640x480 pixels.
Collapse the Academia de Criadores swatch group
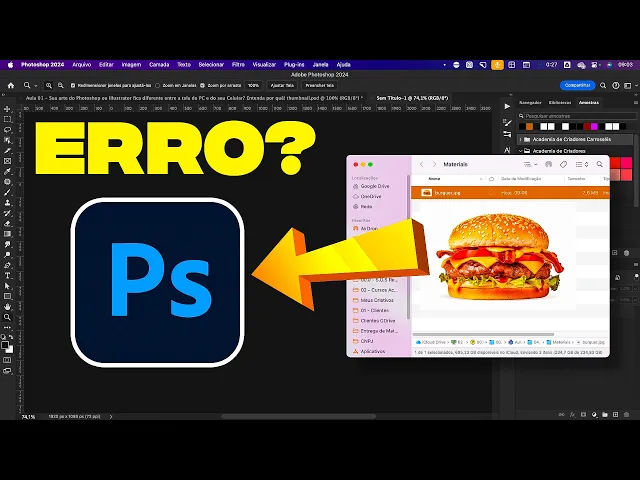tap(521, 151)
